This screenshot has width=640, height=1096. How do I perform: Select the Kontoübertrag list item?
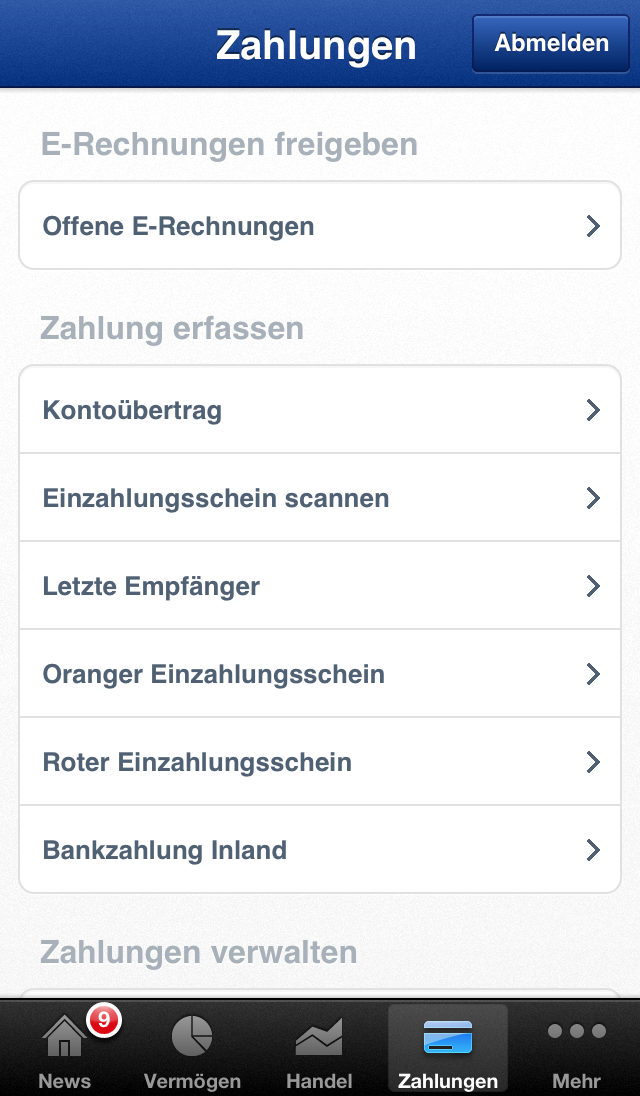click(132, 410)
